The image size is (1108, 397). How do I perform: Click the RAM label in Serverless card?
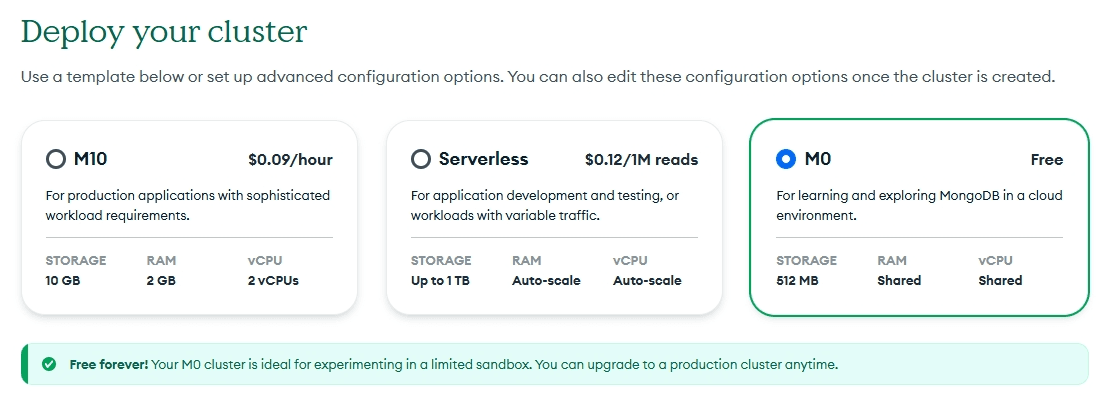point(526,260)
